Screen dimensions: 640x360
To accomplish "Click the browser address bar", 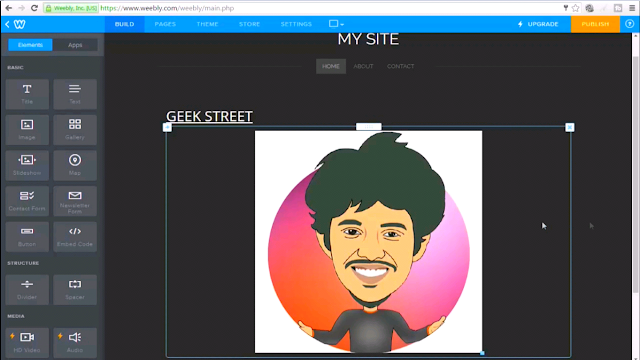I will [302, 8].
